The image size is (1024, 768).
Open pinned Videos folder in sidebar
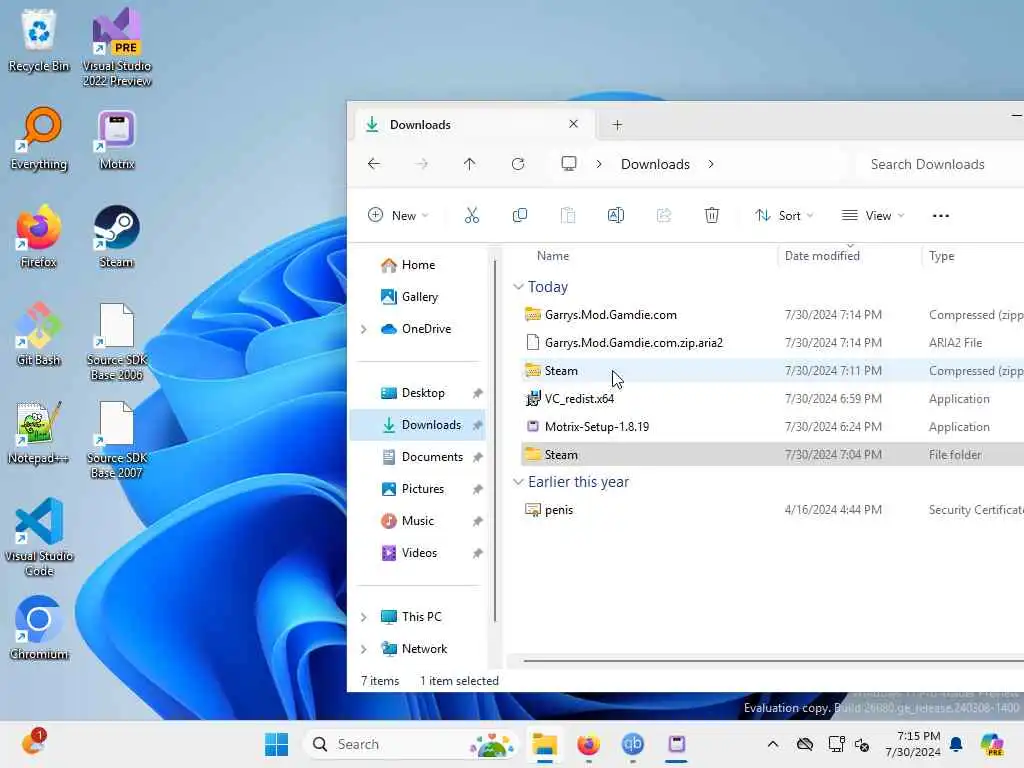click(x=418, y=552)
